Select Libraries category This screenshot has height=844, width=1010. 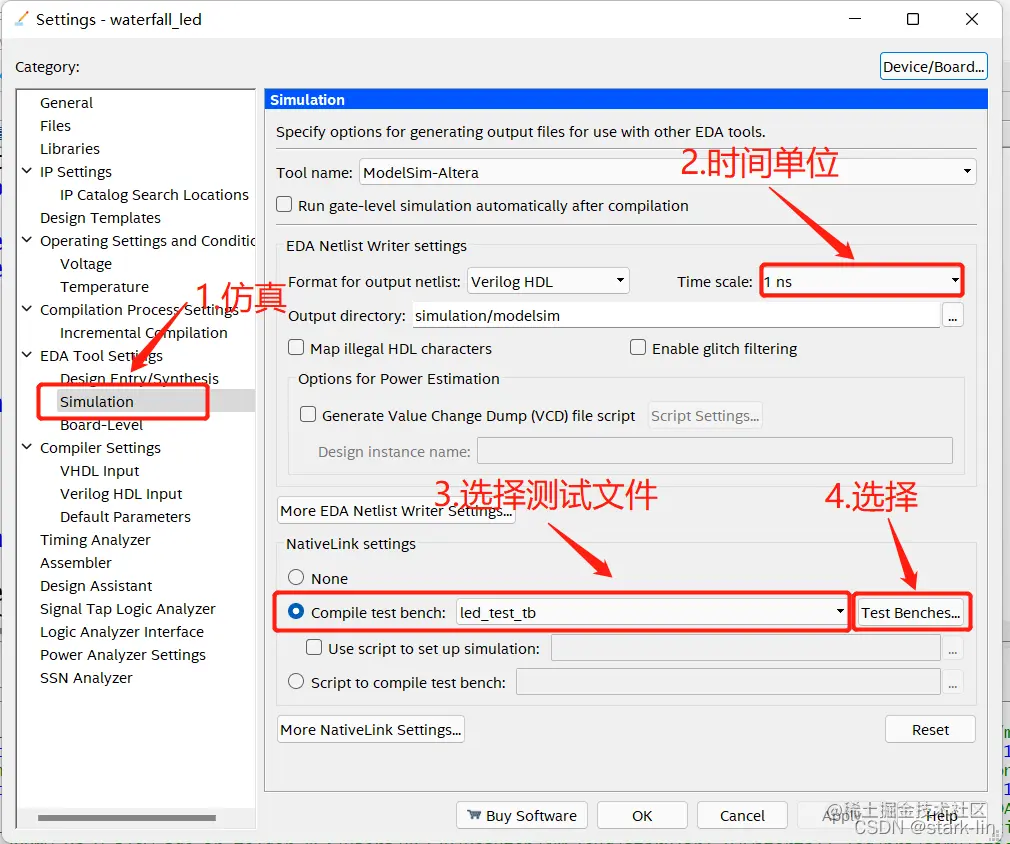[70, 149]
